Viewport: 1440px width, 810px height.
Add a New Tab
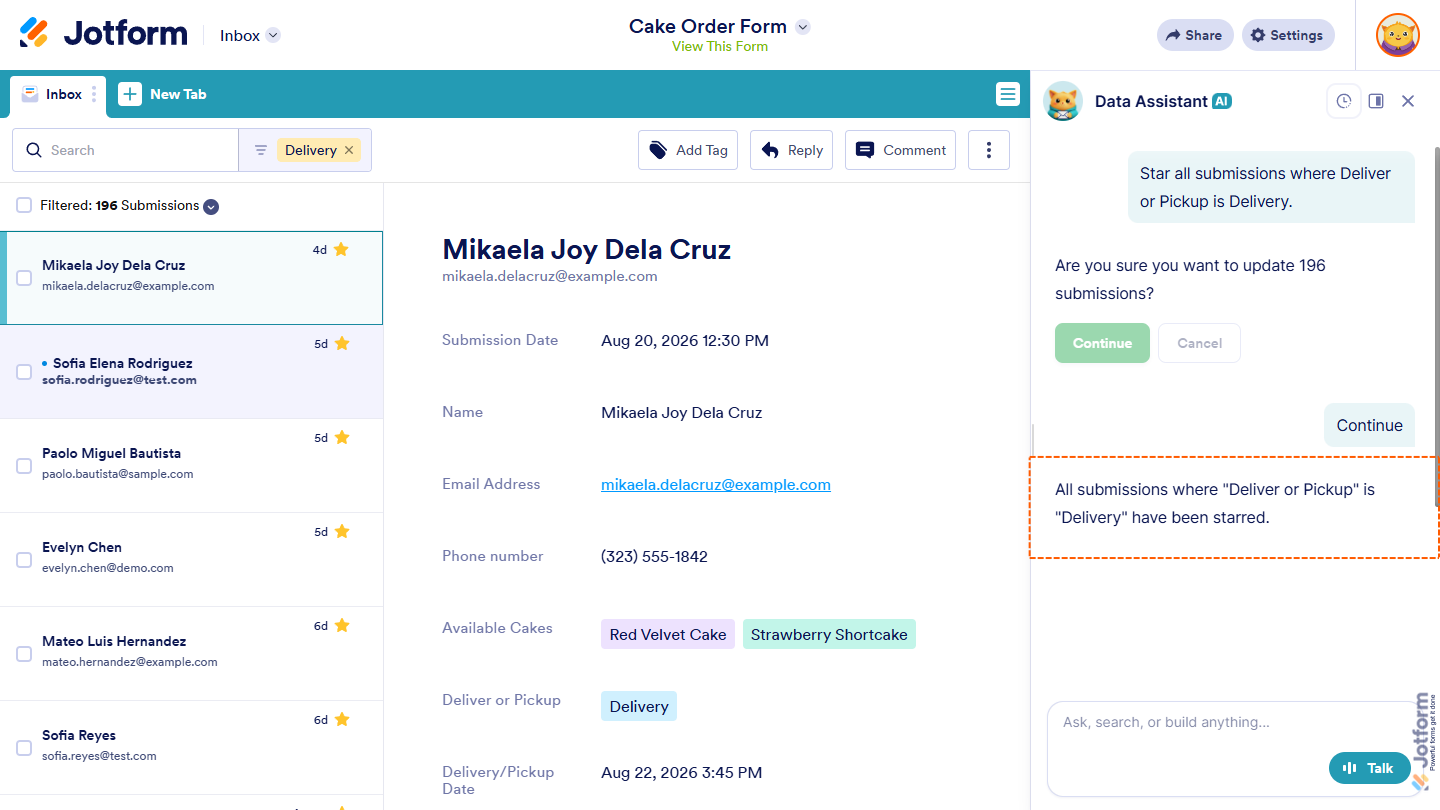[x=162, y=94]
